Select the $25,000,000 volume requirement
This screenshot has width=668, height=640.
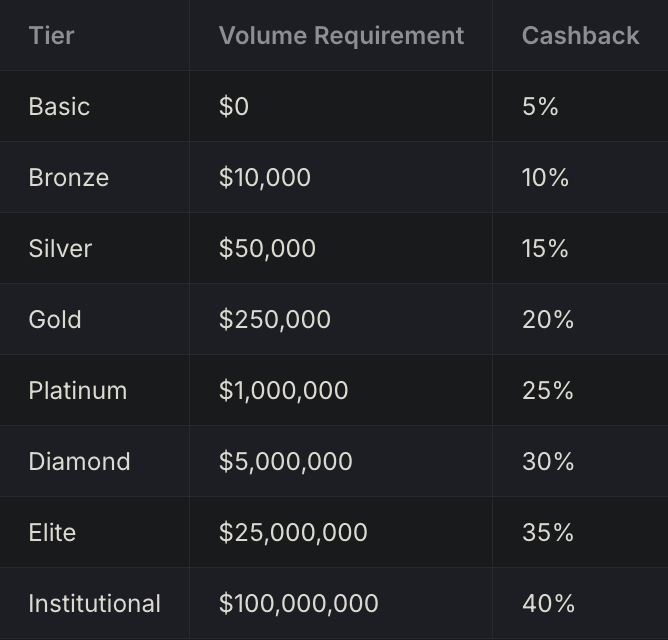pyautogui.click(x=293, y=533)
